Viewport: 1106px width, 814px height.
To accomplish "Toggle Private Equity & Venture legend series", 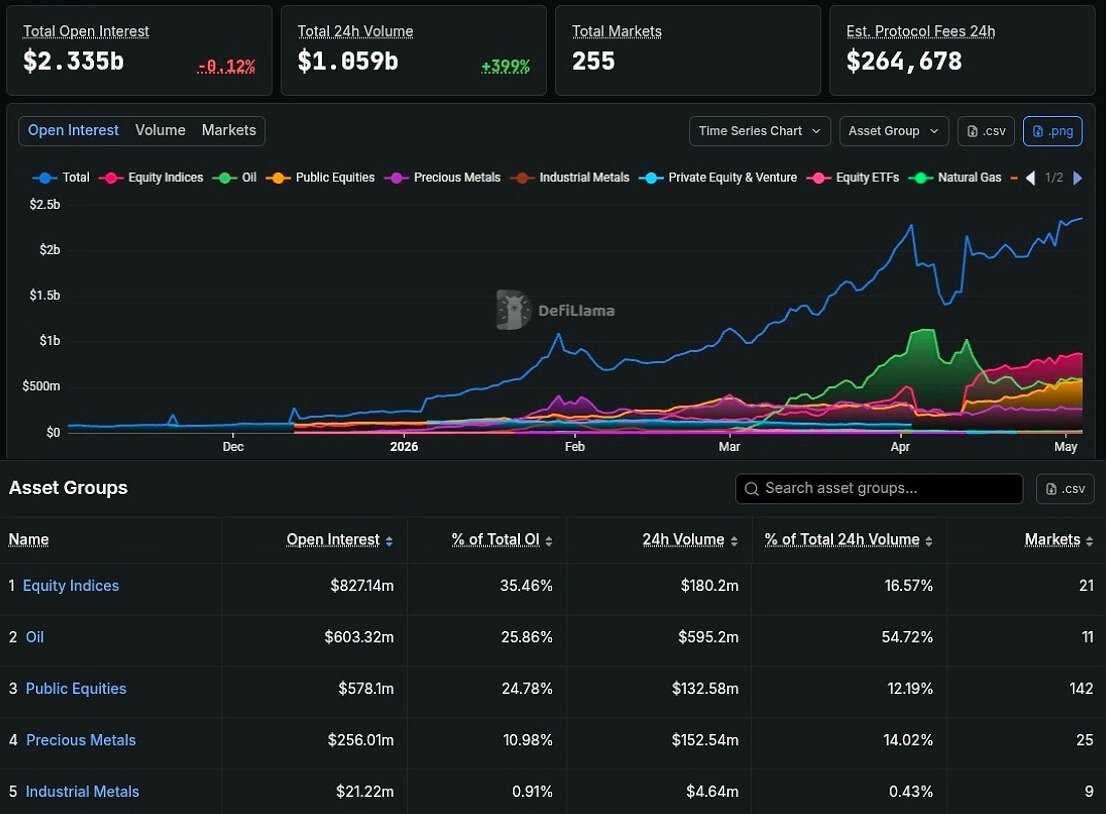I will [x=718, y=178].
